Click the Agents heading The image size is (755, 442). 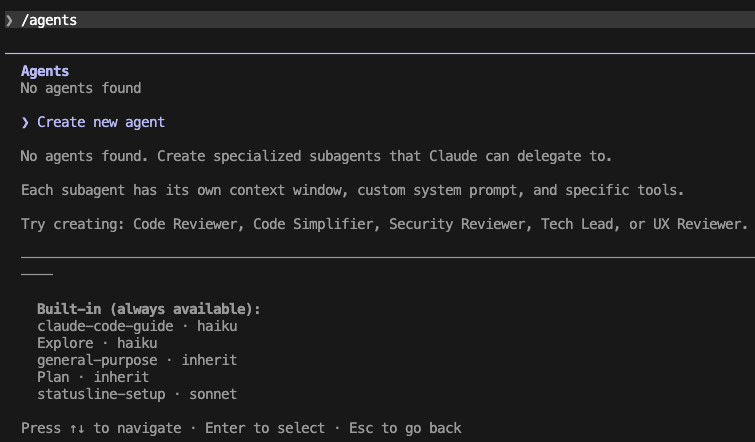point(45,71)
